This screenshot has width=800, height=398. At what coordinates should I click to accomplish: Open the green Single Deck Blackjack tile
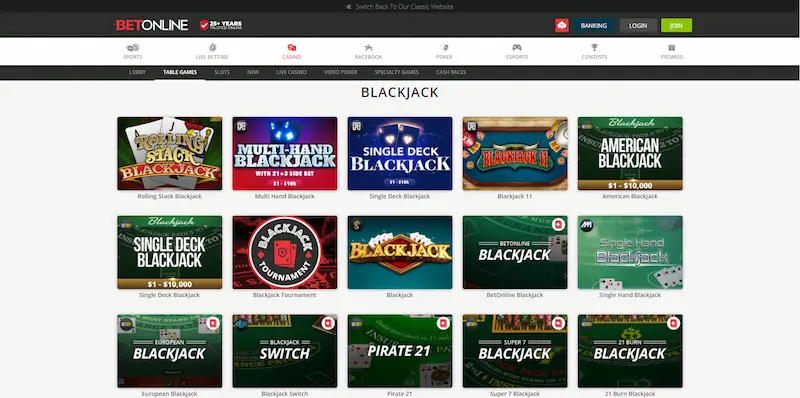pyautogui.click(x=169, y=253)
